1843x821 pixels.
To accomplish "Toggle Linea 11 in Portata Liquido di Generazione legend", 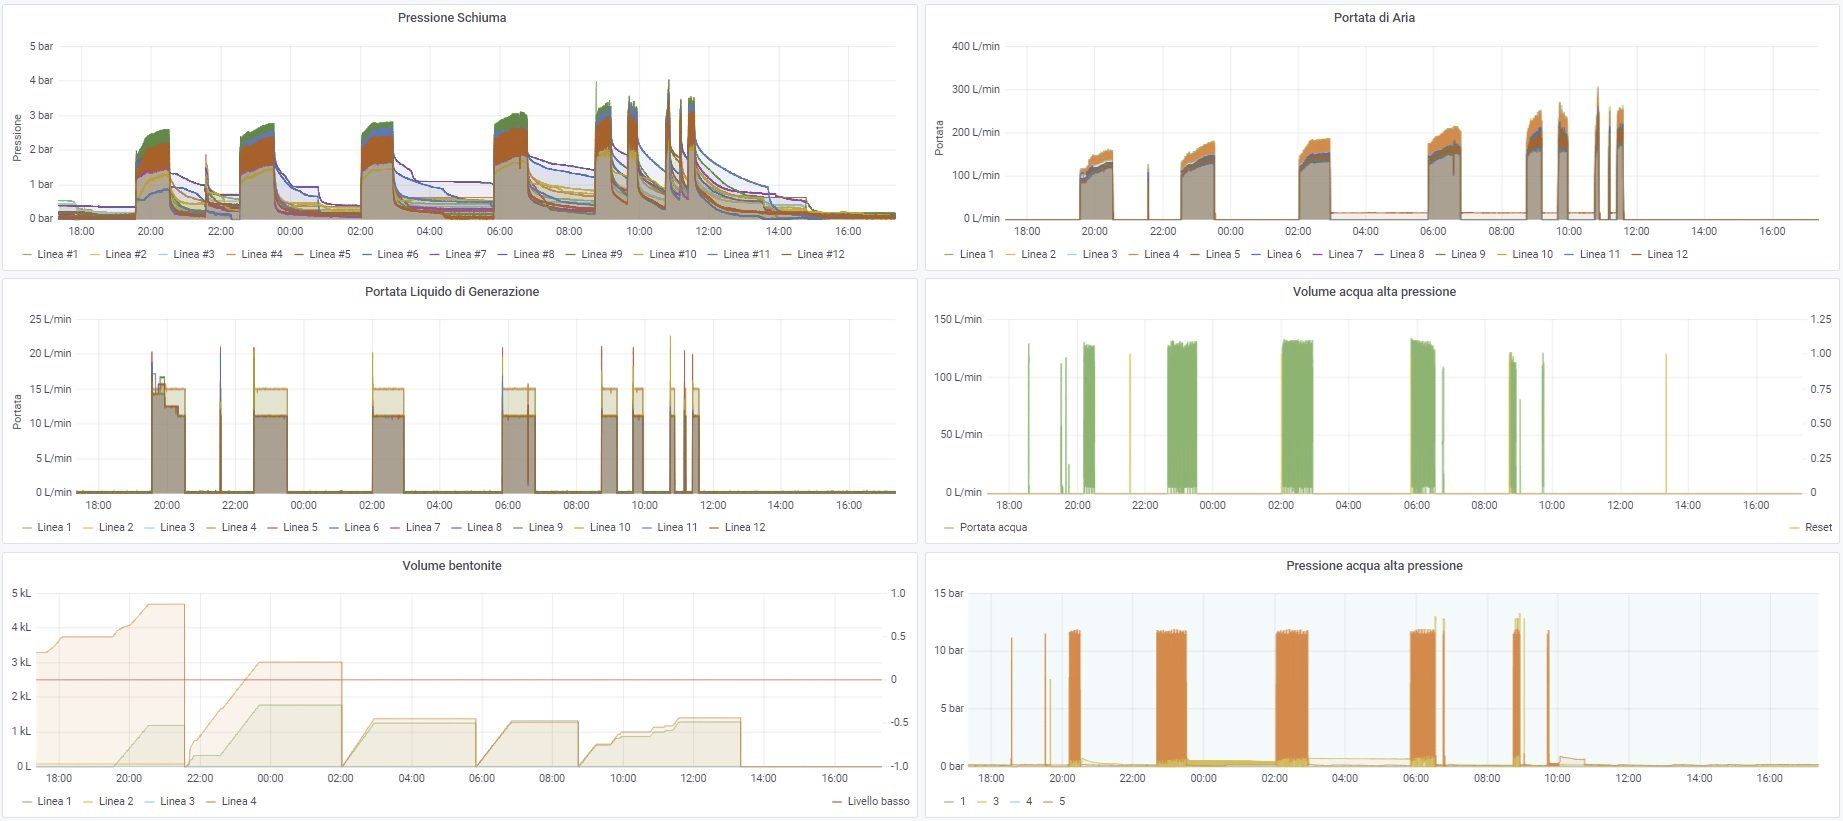I will tap(677, 527).
